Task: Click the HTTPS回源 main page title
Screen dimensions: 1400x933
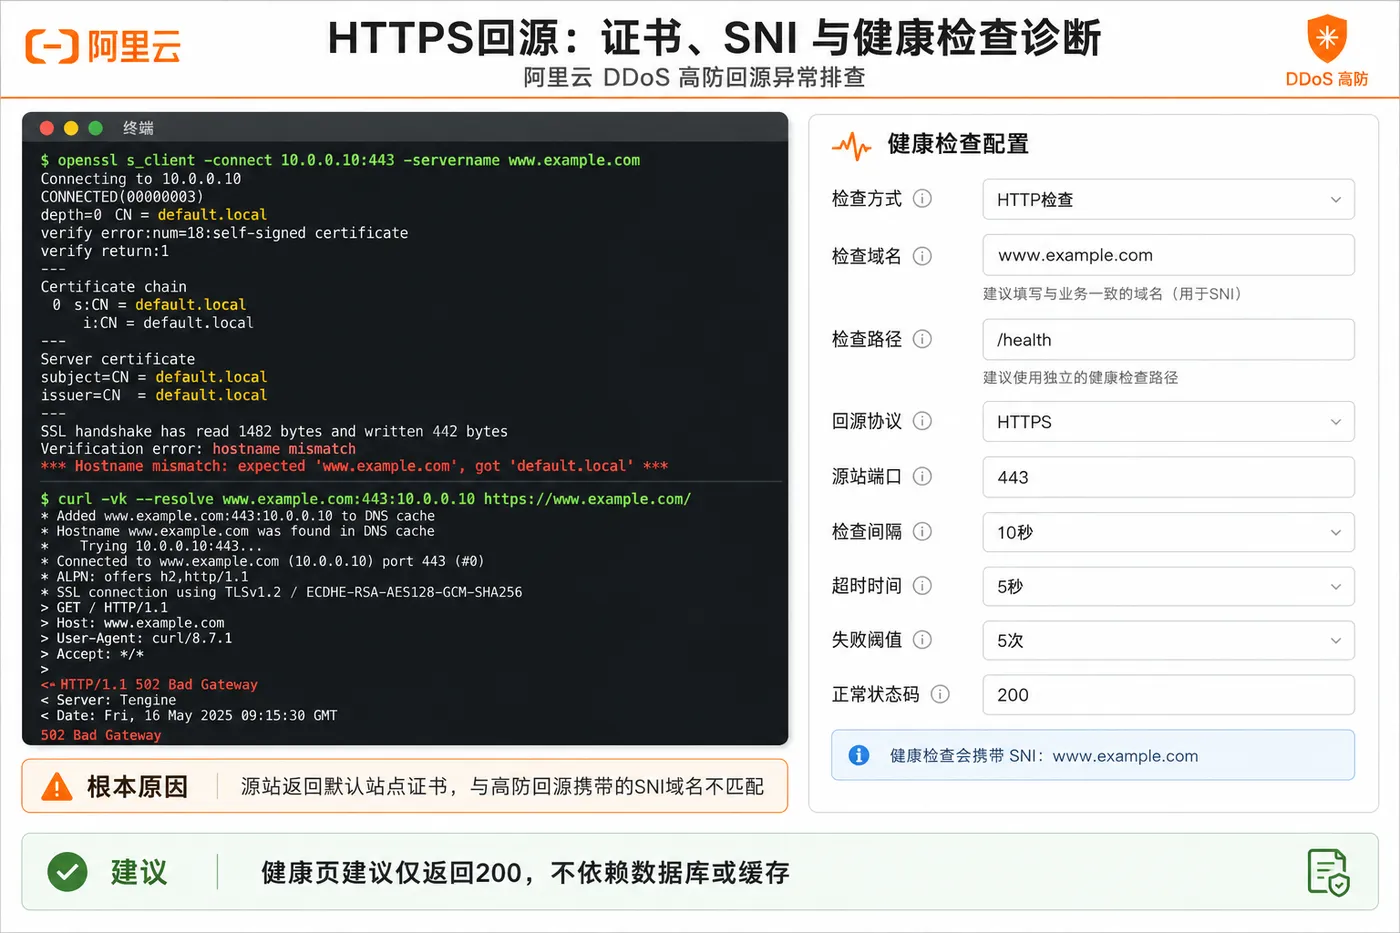Action: coord(714,38)
